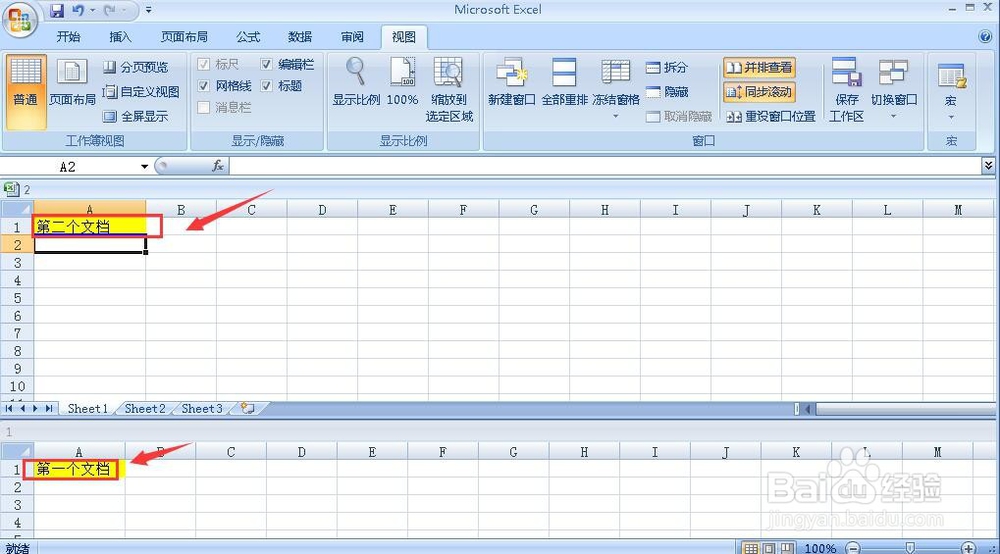This screenshot has height=554, width=1000.
Task: Open the Insert (插入) tab
Action: point(120,37)
